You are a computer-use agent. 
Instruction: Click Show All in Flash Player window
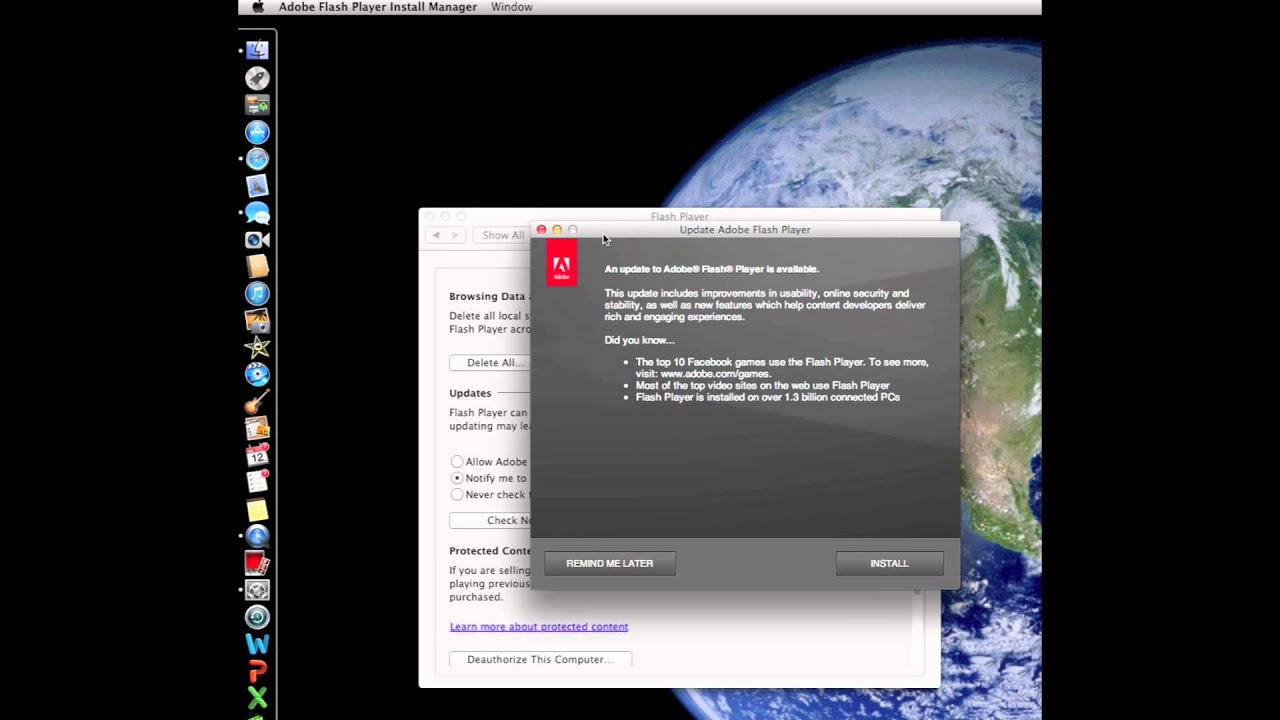(x=502, y=235)
